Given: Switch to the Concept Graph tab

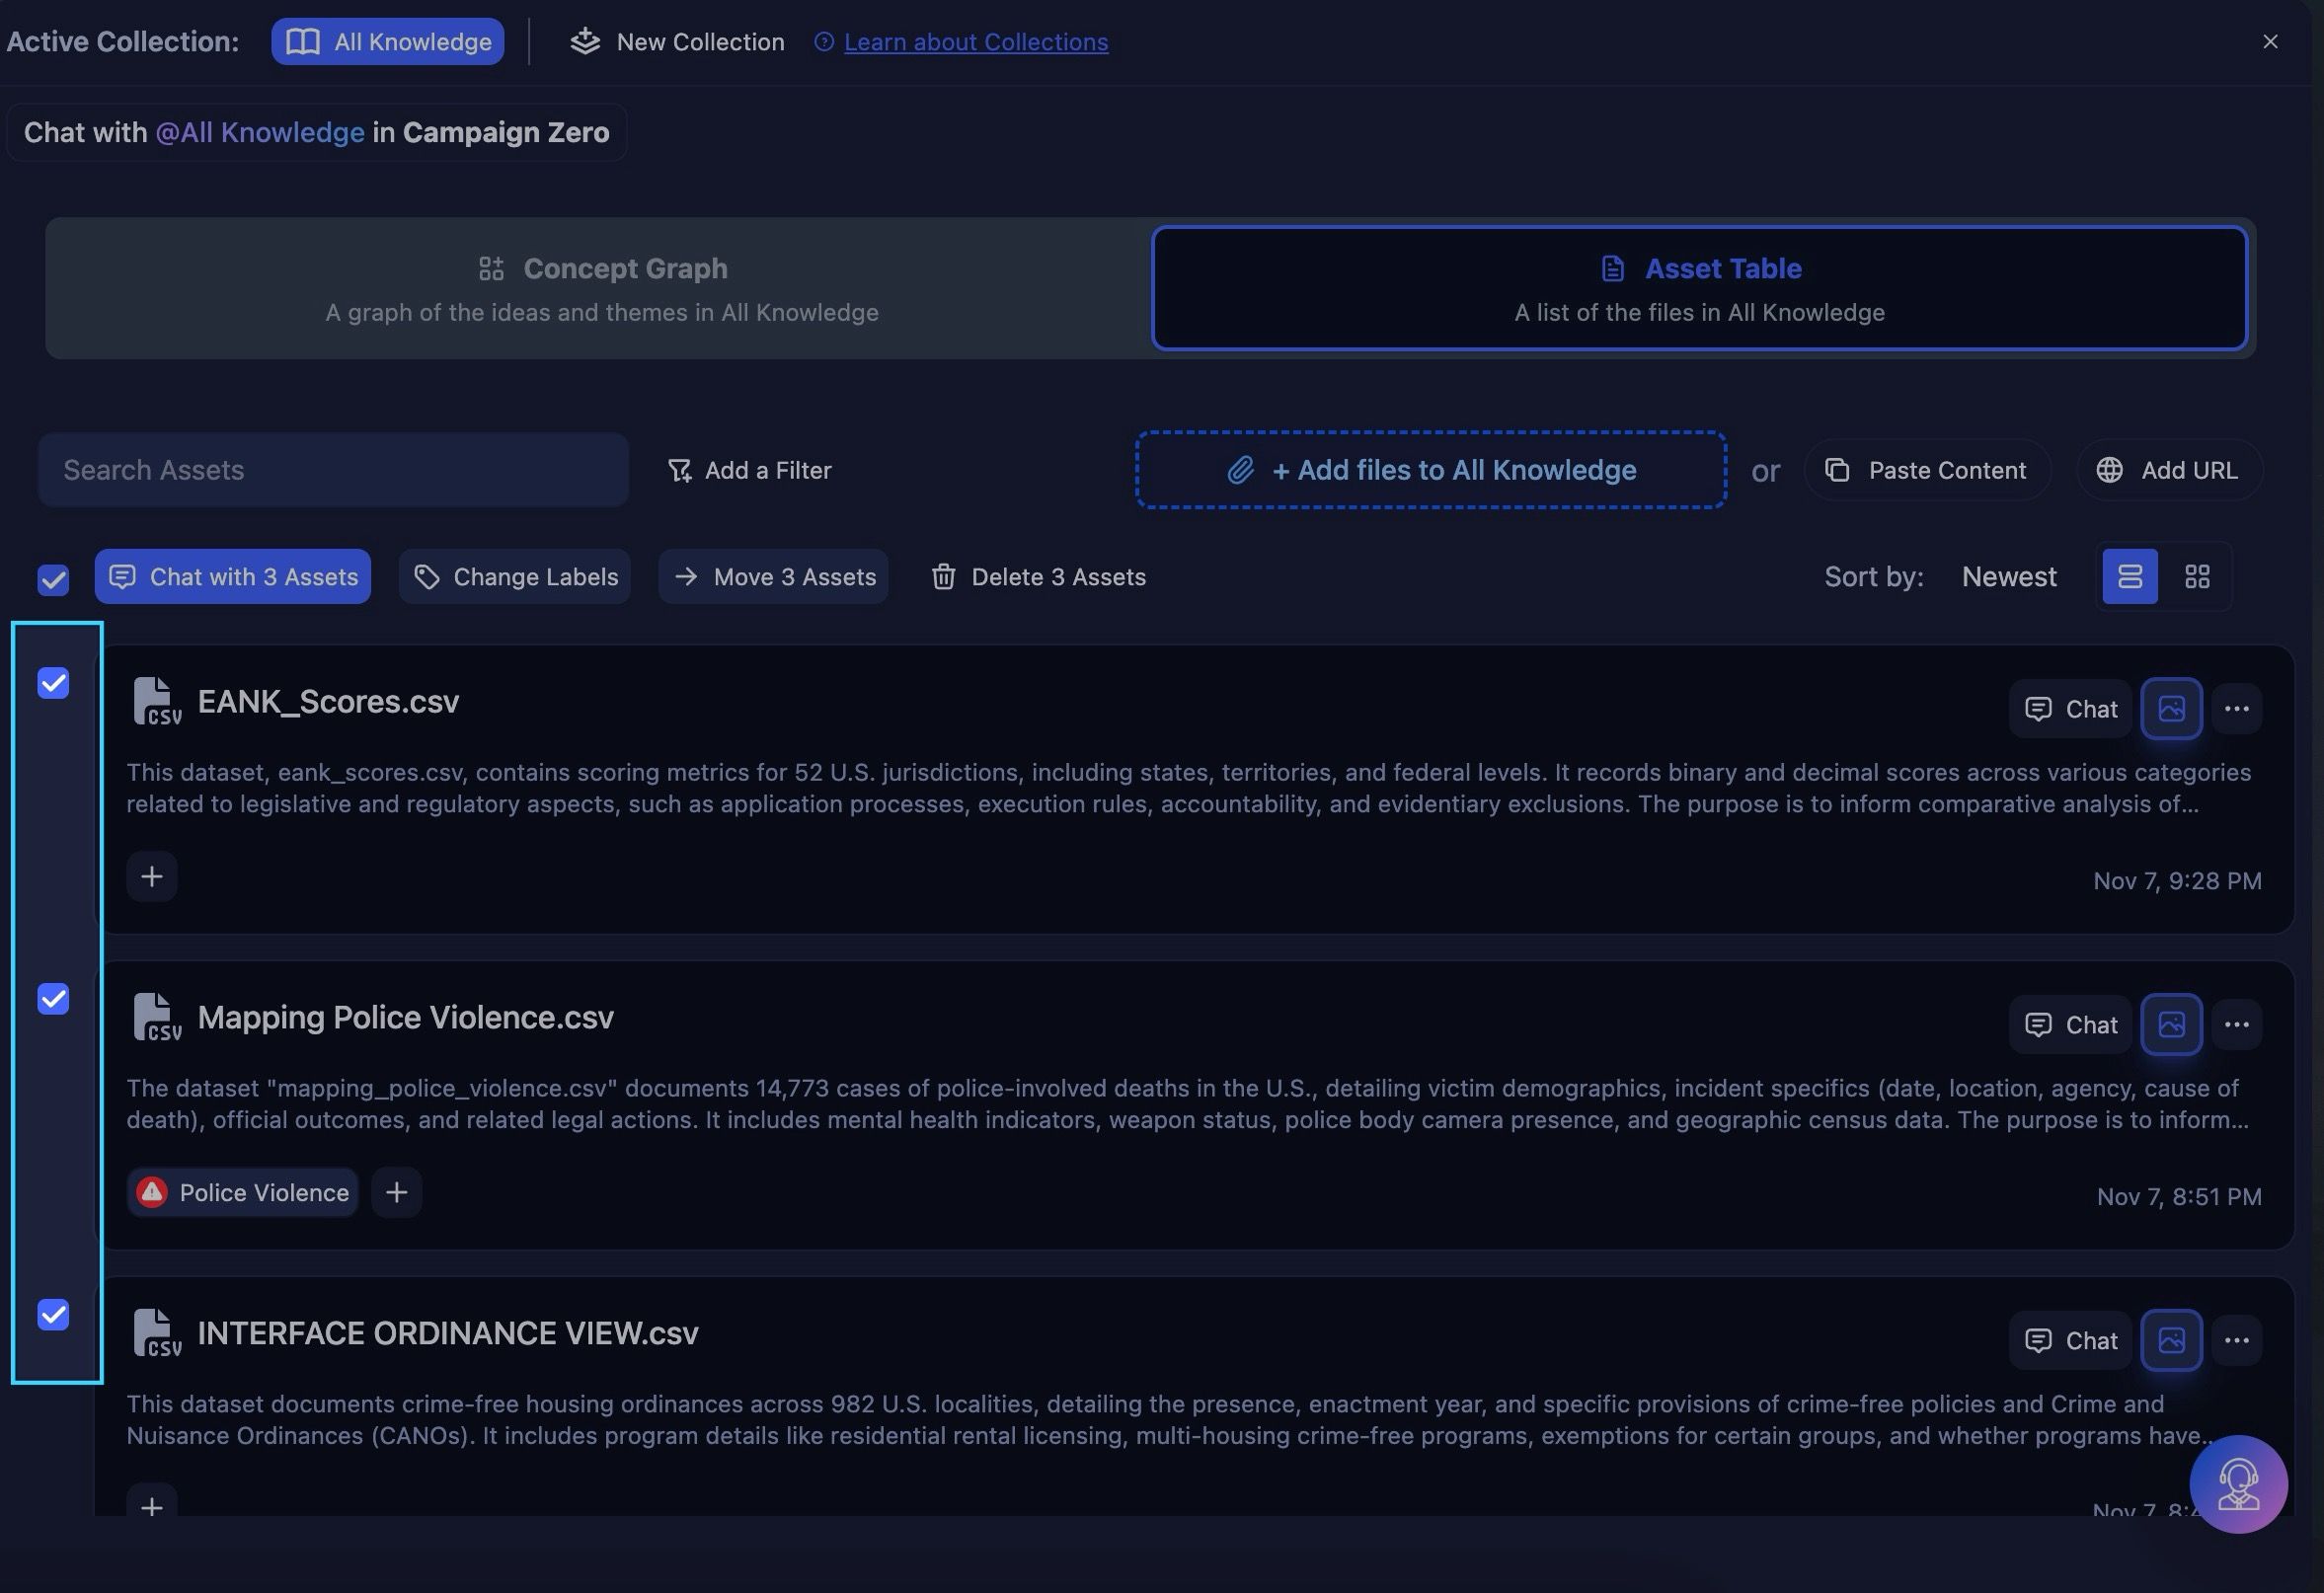Looking at the screenshot, I should 602,288.
